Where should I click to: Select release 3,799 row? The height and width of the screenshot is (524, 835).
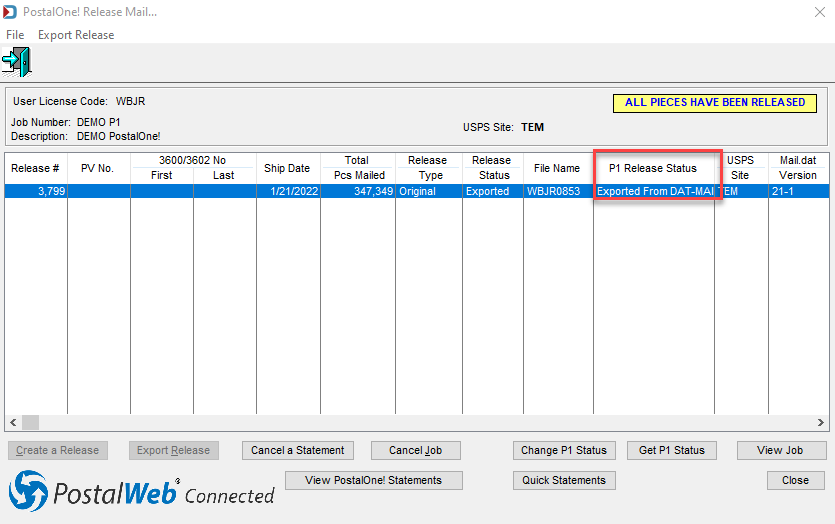coord(417,191)
